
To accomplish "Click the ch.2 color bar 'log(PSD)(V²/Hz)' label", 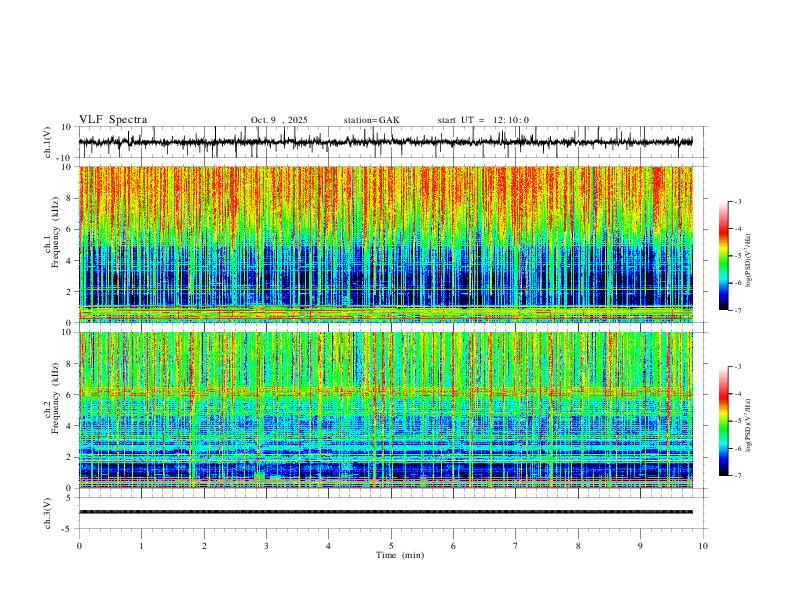I will 748,426.
